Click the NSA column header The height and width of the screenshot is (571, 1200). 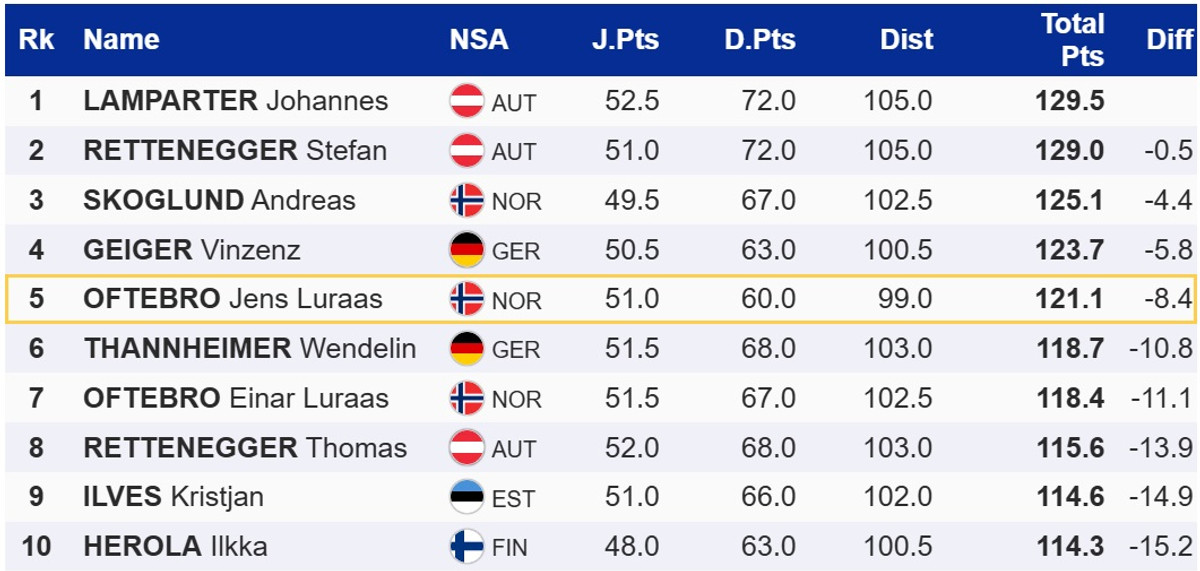(478, 40)
